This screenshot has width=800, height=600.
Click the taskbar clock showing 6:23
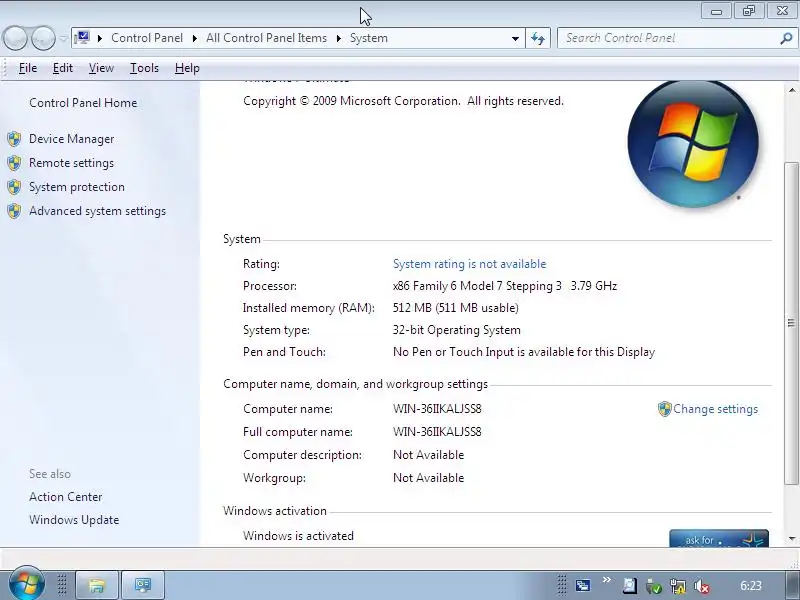pyautogui.click(x=751, y=586)
